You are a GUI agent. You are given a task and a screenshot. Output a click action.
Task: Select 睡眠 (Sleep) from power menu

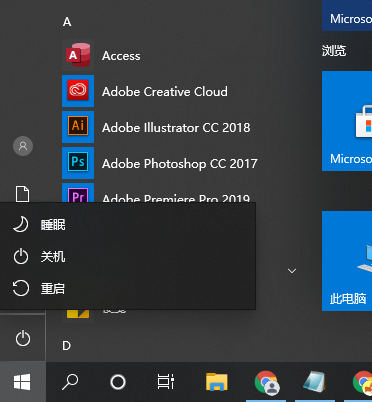[x=128, y=225]
